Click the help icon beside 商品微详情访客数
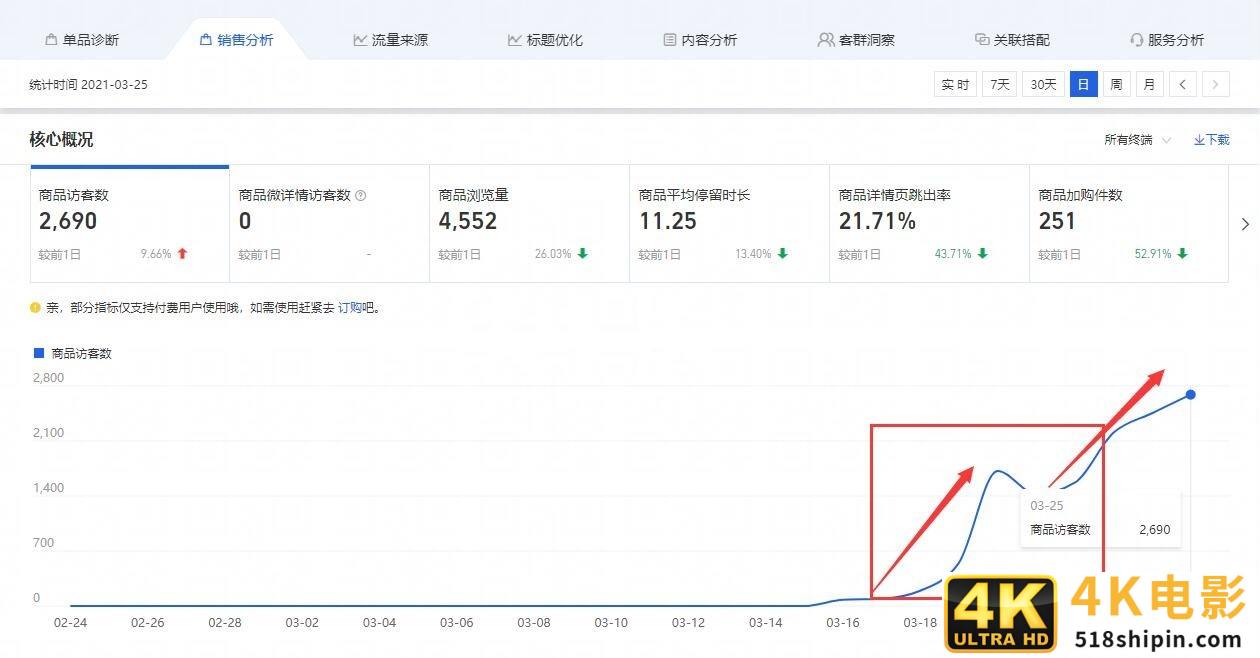The image size is (1260, 658). click(x=361, y=196)
